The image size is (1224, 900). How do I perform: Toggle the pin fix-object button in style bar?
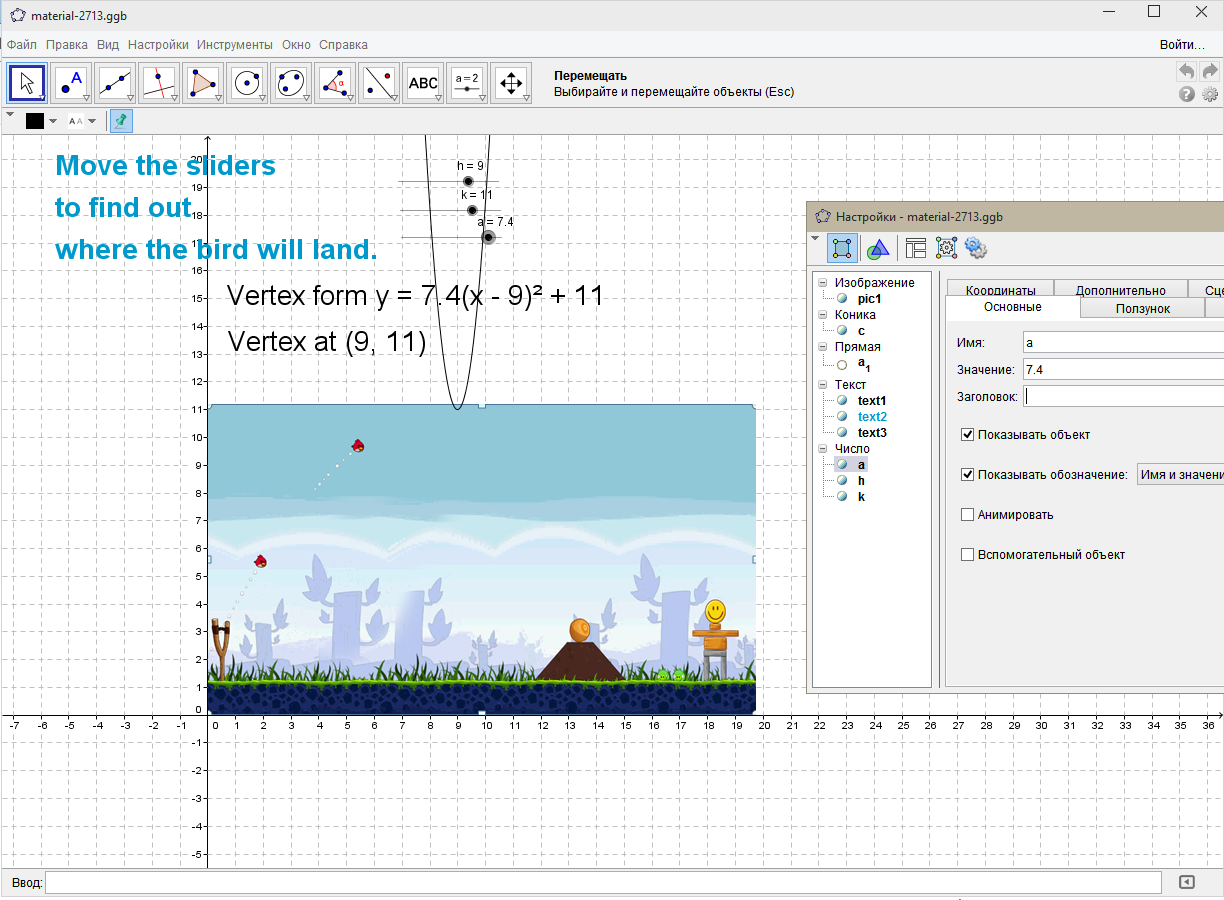(121, 121)
